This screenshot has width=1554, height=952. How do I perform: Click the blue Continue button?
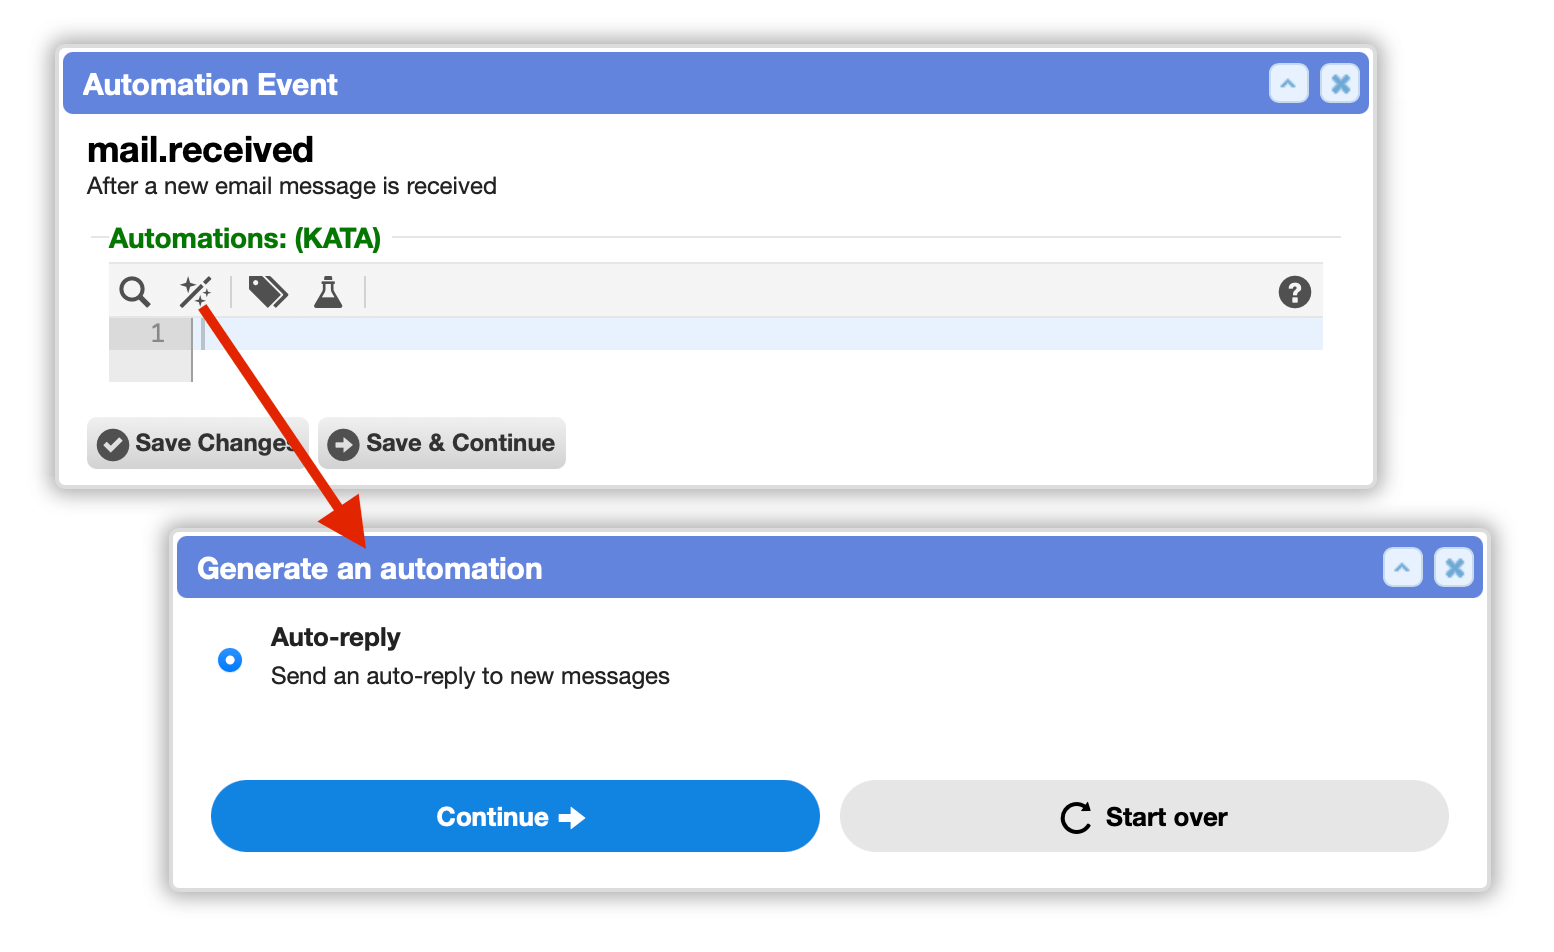tap(515, 816)
